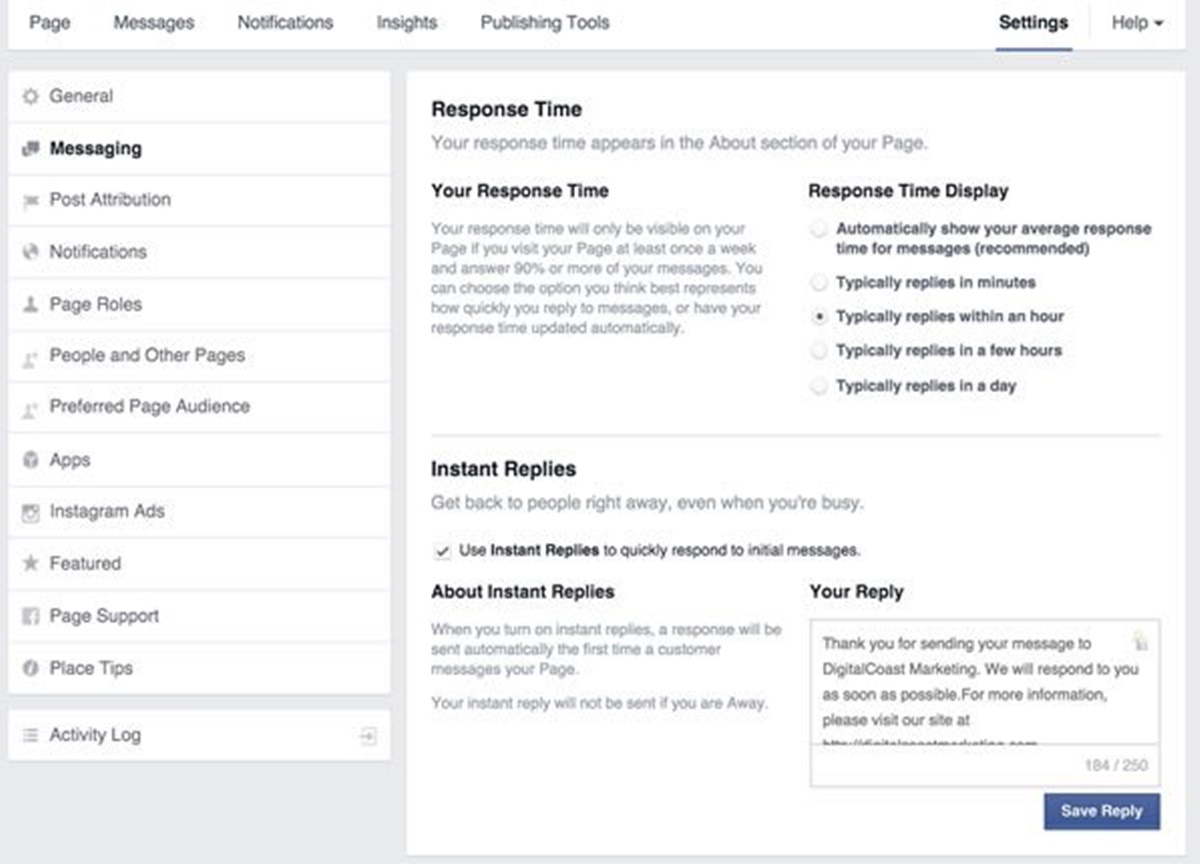This screenshot has height=864, width=1200.
Task: Uncheck the Use Instant Replies checkbox
Action: tap(443, 551)
